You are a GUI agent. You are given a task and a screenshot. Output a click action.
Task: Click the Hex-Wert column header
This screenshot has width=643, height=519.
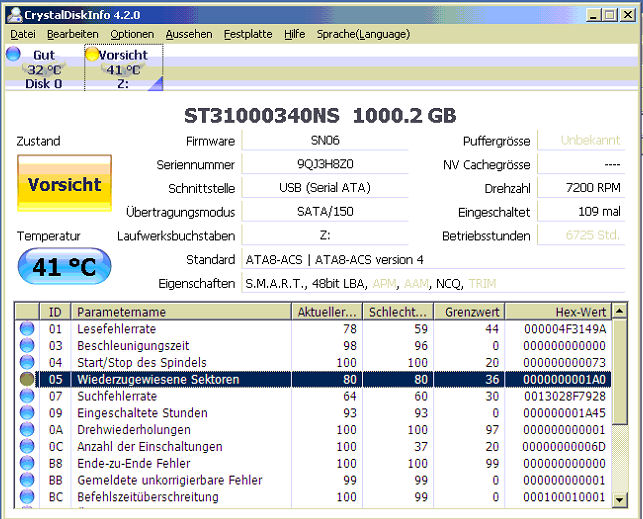558,312
